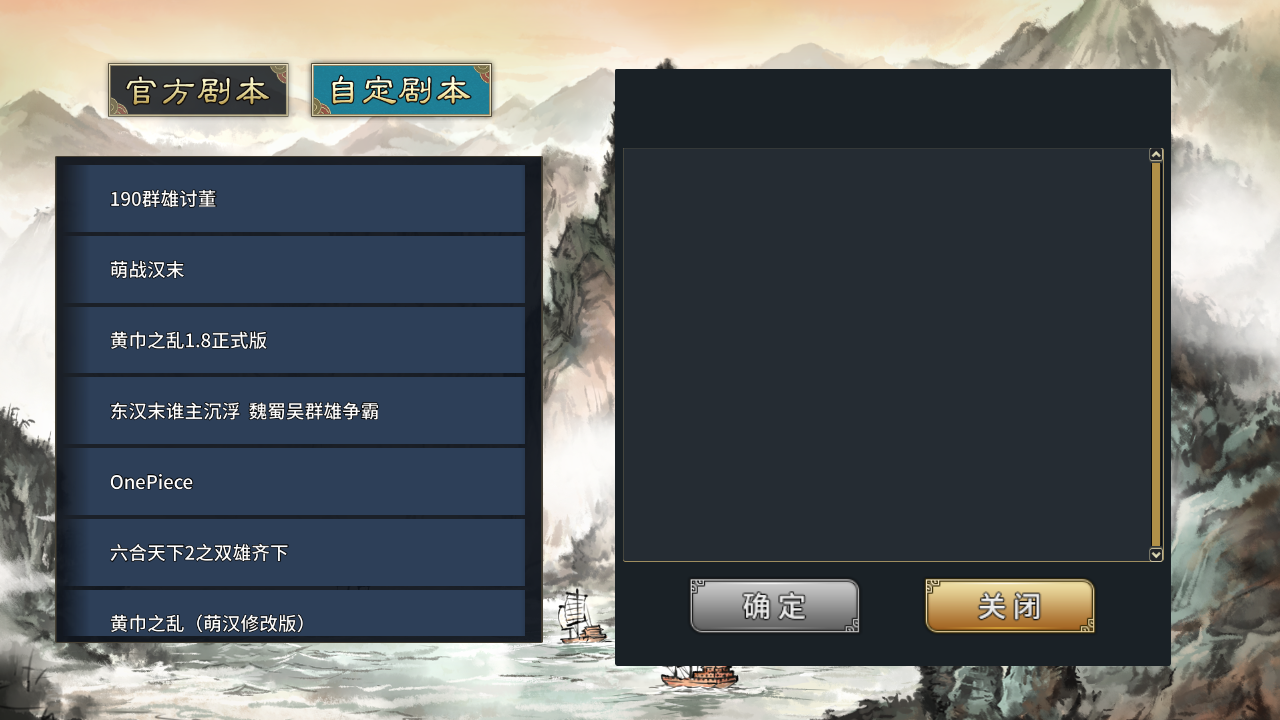Image resolution: width=1280 pixels, height=720 pixels.
Task: Click the corner ornament on the 自定剧本 tab
Action: [483, 72]
